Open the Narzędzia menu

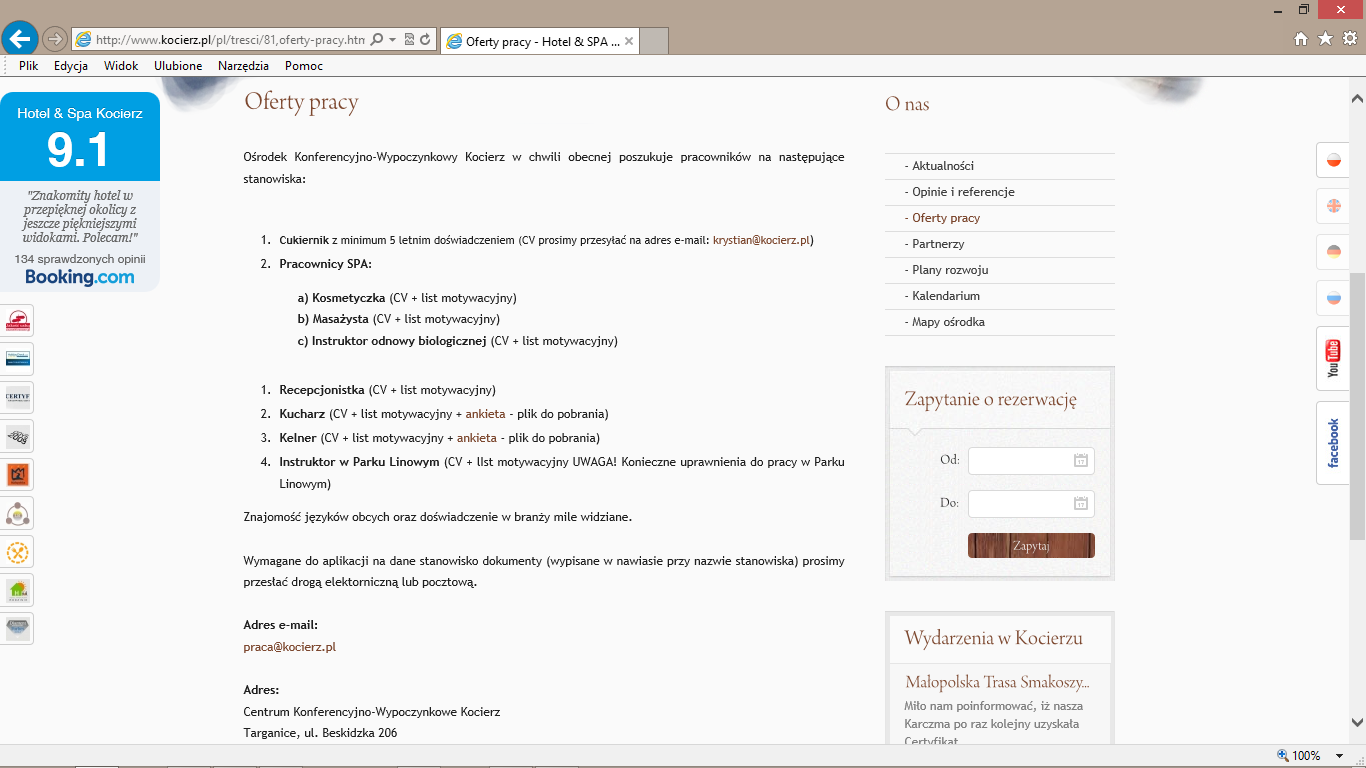click(243, 66)
